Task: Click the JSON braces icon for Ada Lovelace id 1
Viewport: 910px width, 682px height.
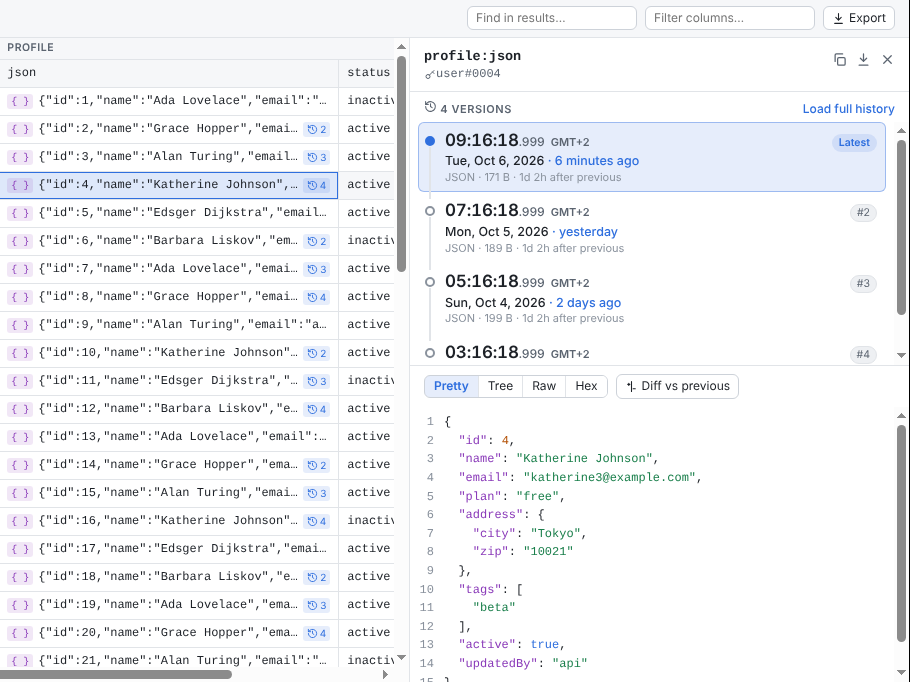Action: (20, 101)
